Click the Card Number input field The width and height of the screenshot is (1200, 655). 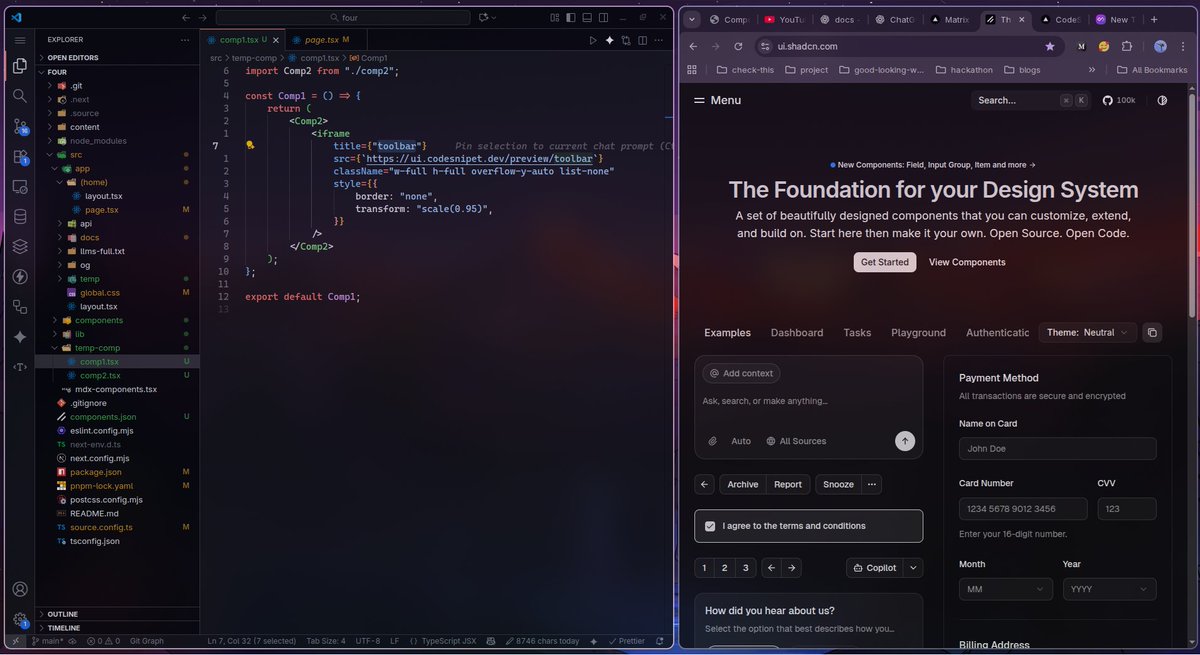click(1023, 509)
